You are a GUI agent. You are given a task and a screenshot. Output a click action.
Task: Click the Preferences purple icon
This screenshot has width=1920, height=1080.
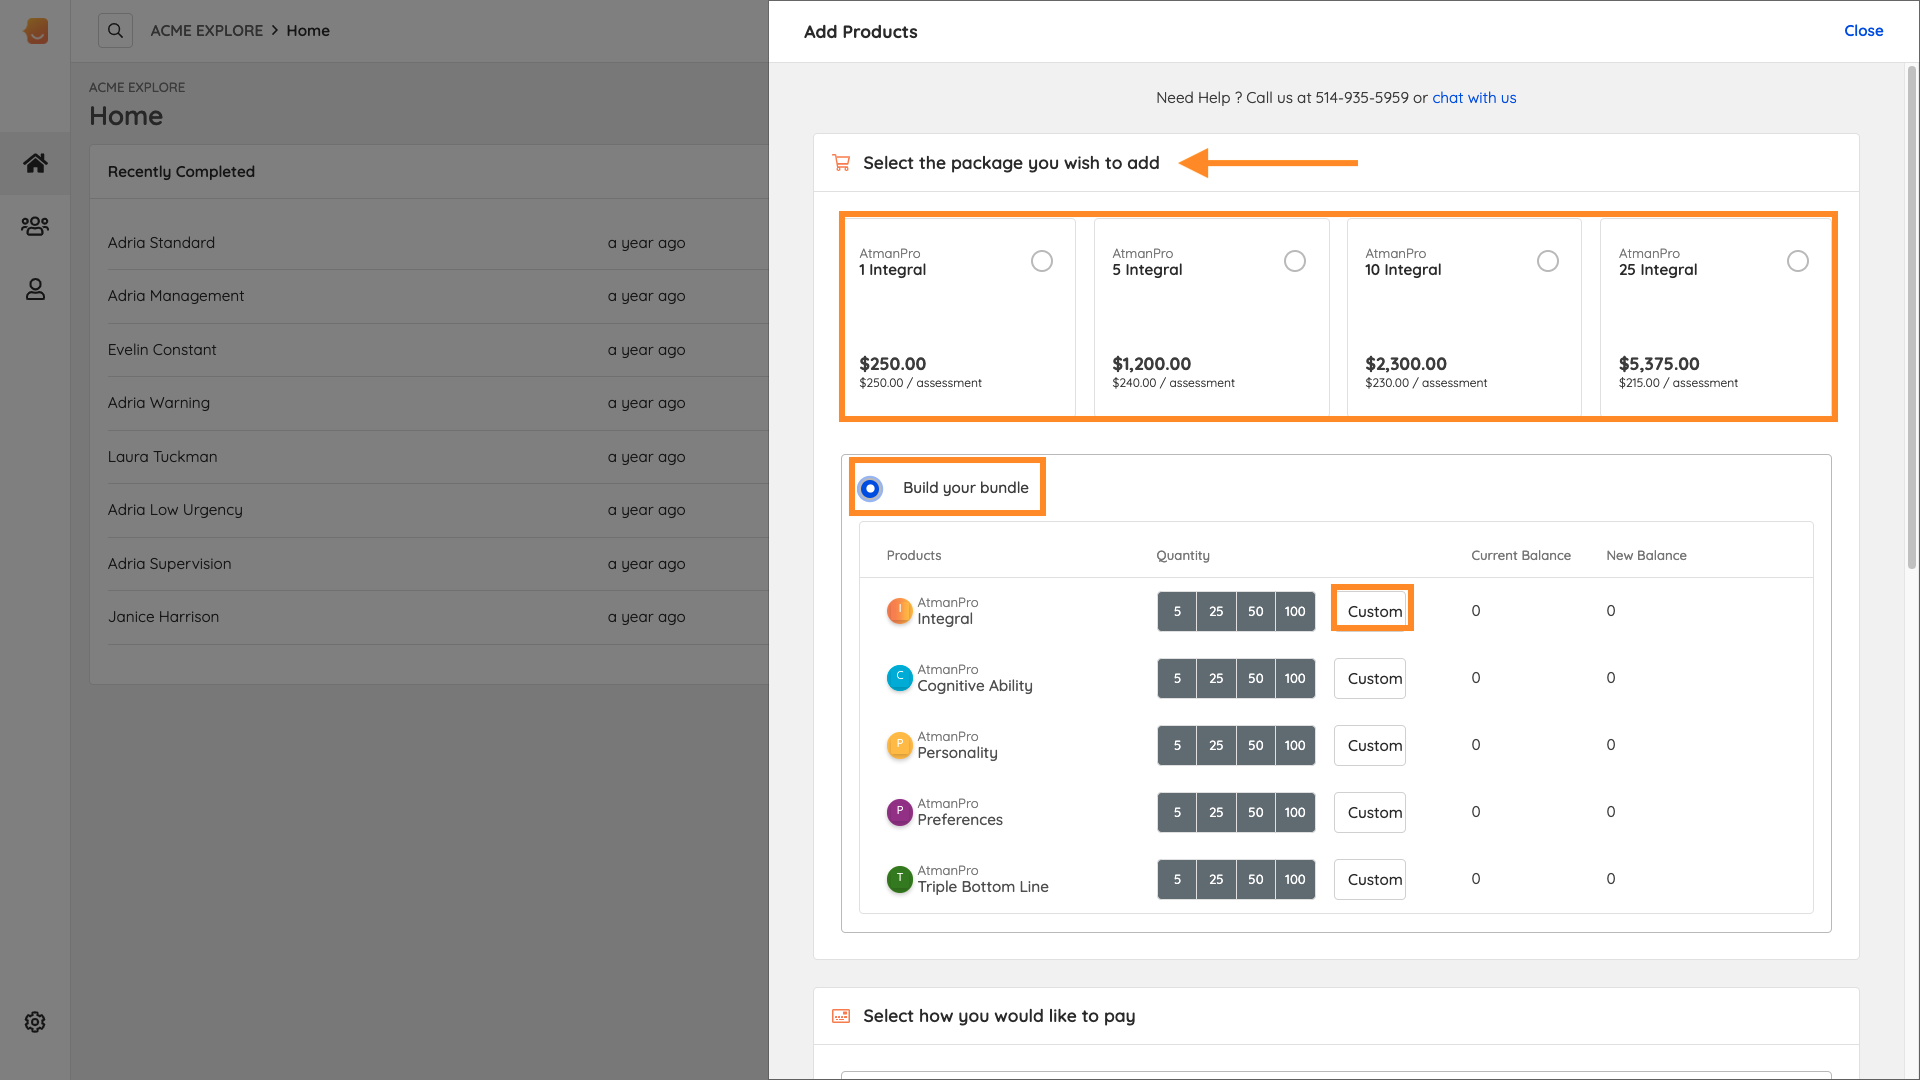click(x=900, y=811)
